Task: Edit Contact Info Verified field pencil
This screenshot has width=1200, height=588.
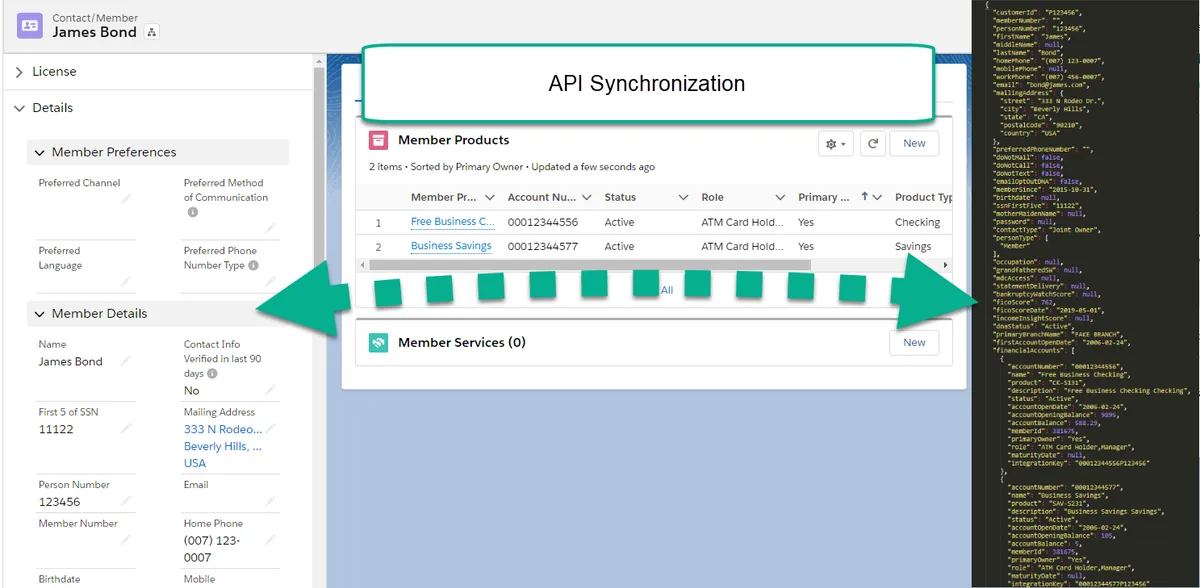Action: (x=270, y=390)
